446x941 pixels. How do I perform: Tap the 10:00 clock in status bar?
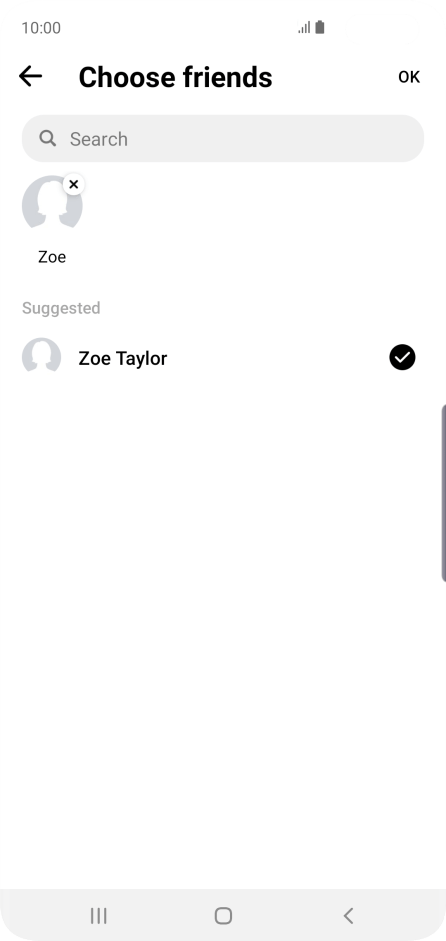(41, 28)
